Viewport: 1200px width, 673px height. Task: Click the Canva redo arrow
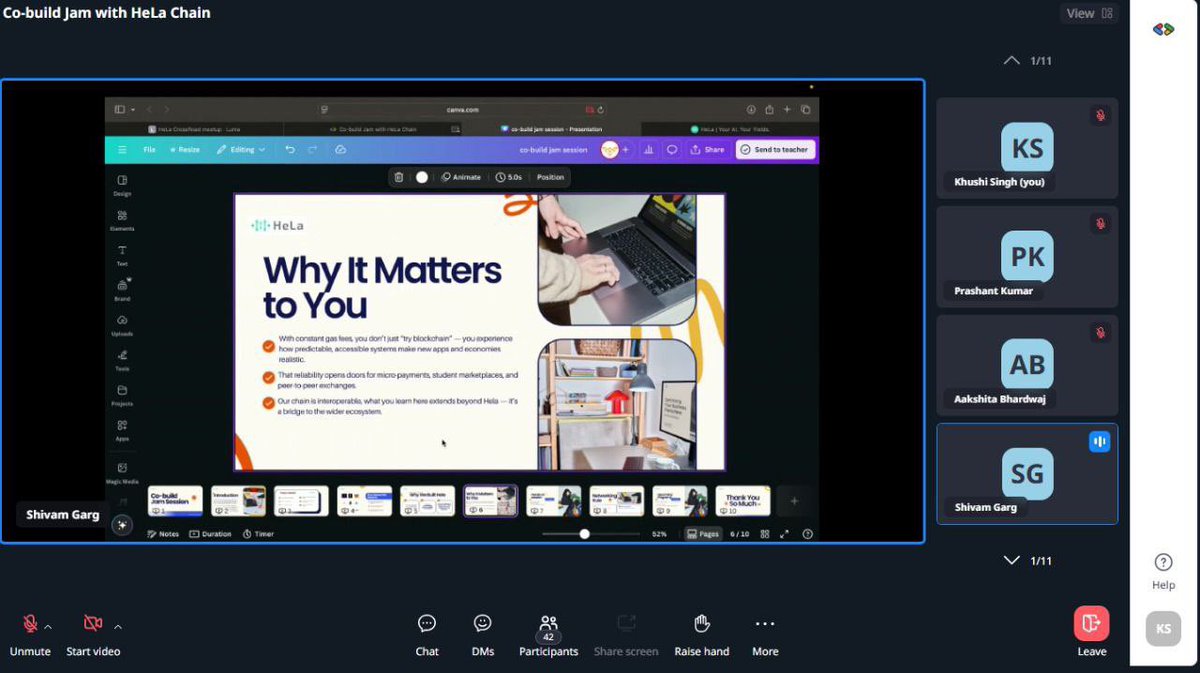point(312,150)
